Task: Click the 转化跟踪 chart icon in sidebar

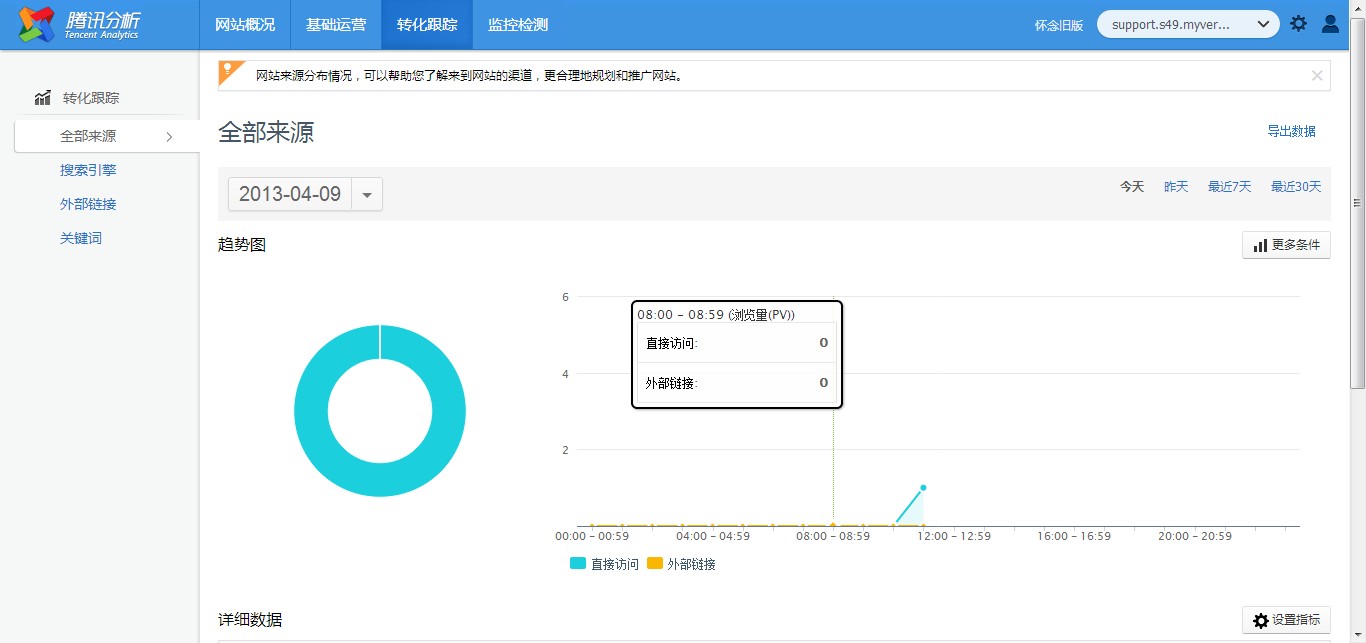Action: (42, 98)
